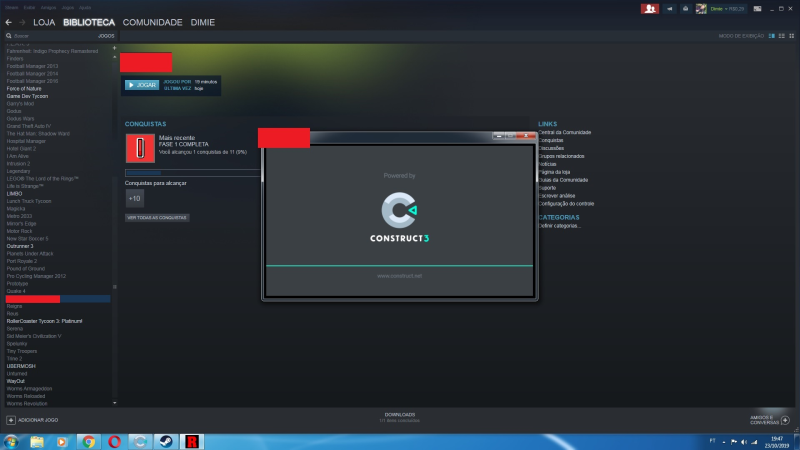This screenshot has width=800, height=450.
Task: Click the plus icon next to Amigos e Conversas
Action: [785, 420]
